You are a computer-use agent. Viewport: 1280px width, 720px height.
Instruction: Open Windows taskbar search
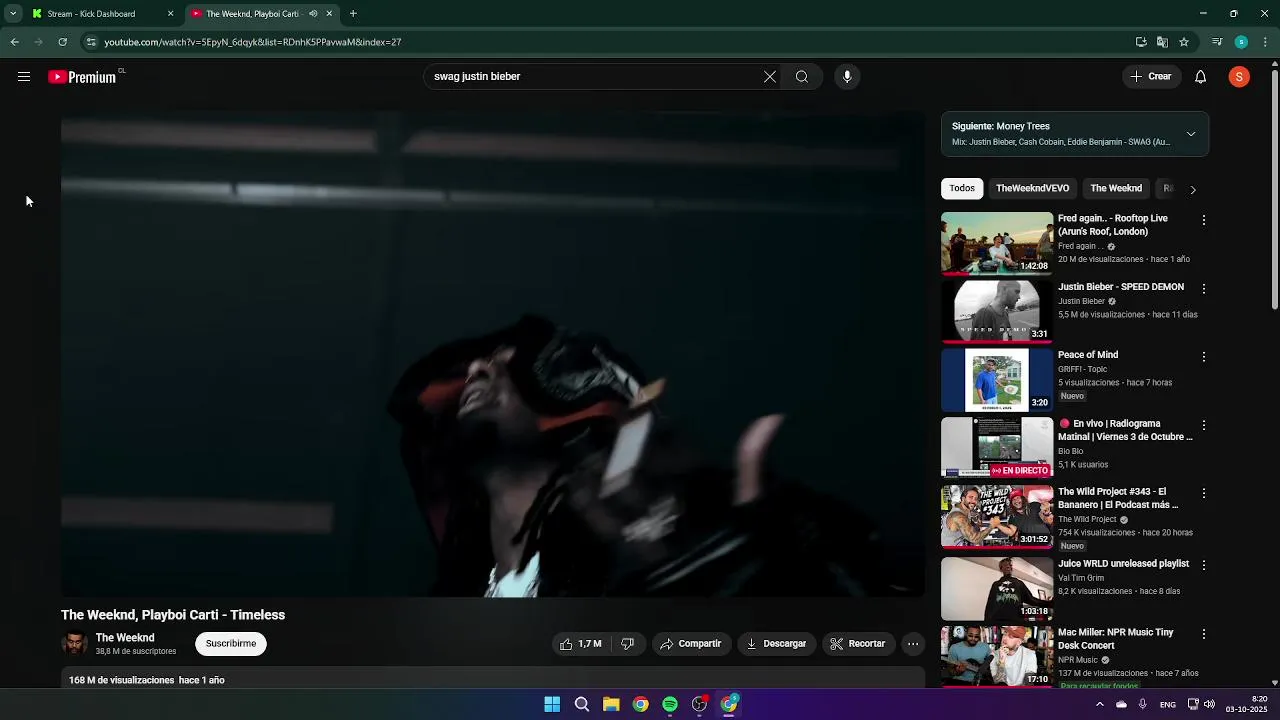point(582,704)
